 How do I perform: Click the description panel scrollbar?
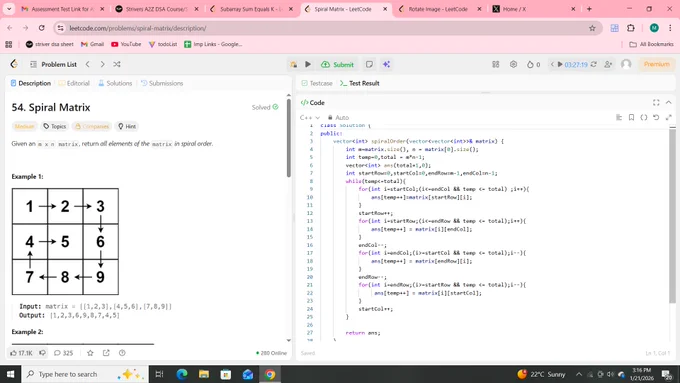click(289, 138)
